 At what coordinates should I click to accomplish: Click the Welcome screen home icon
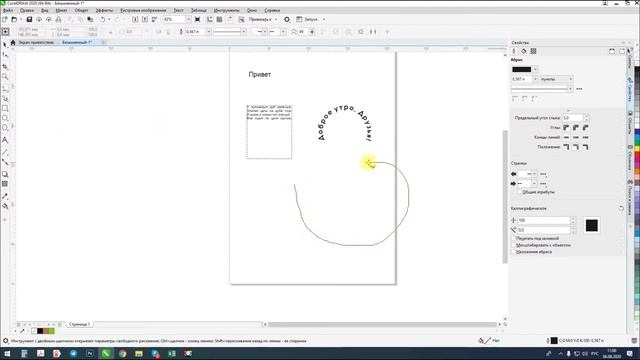coord(13,42)
